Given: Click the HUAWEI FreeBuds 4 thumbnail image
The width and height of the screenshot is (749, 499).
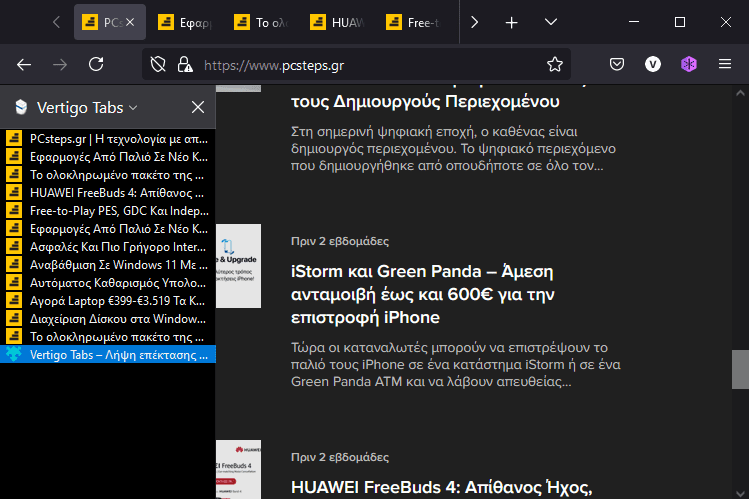Looking at the screenshot, I should pyautogui.click(x=238, y=469).
